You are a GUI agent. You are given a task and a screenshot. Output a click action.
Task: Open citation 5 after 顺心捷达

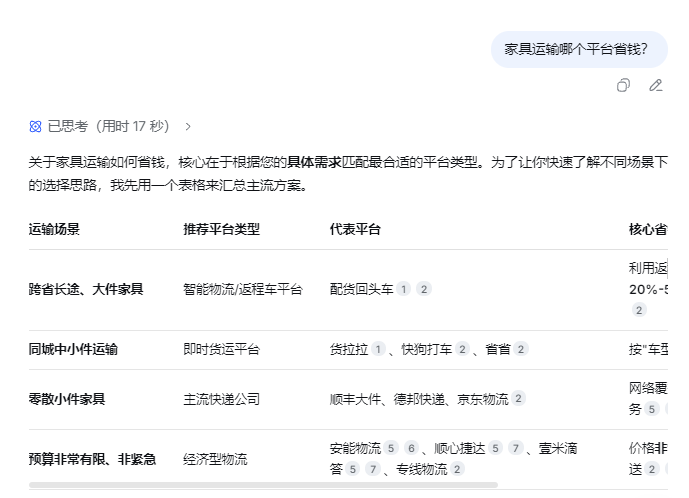495,448
